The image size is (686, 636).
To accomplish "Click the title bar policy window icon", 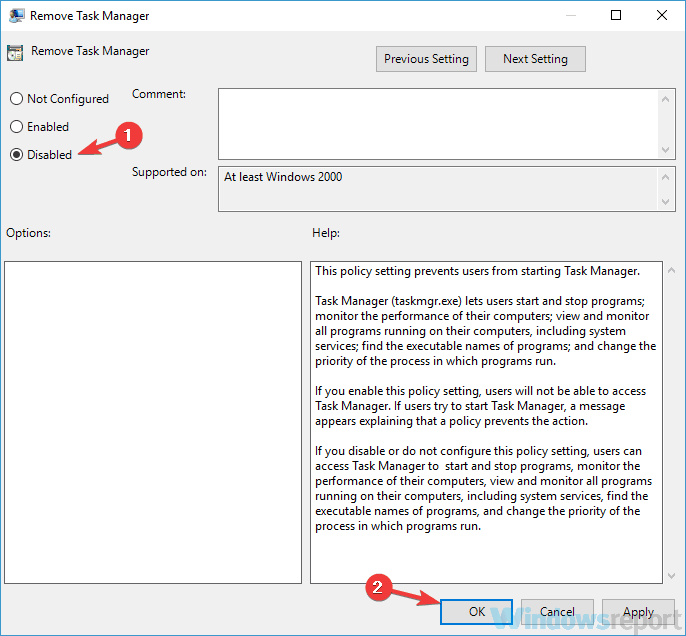I will point(17,16).
